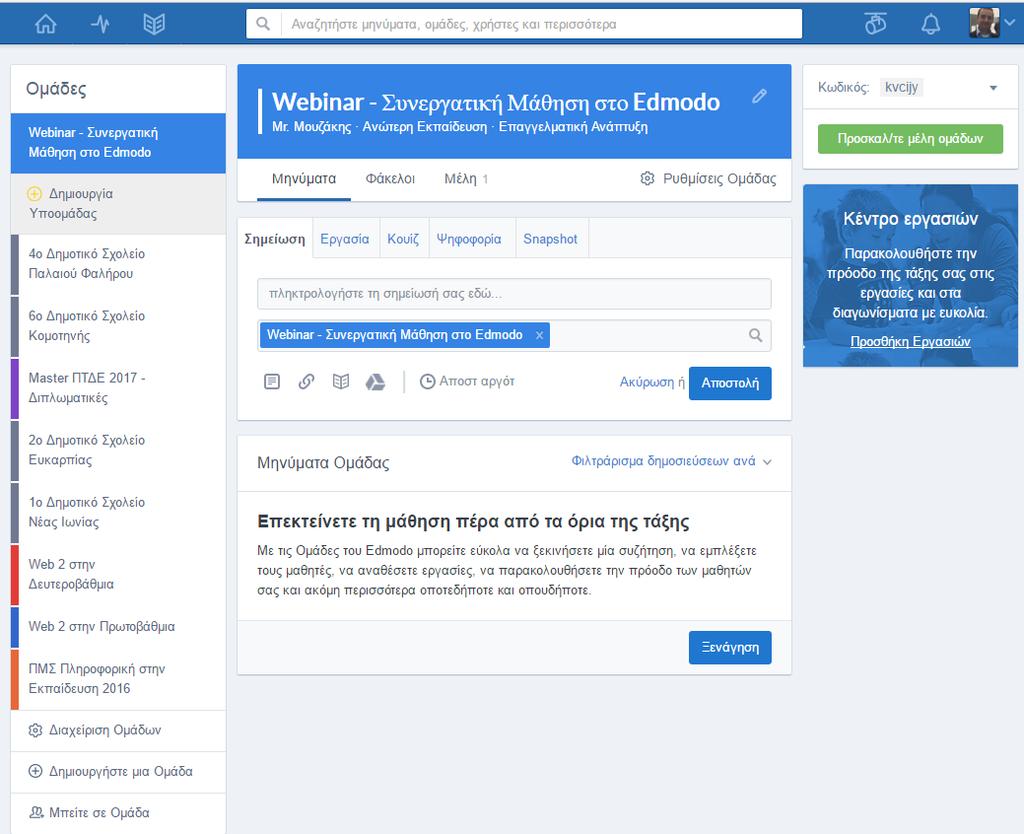Switch to the Φάκελοι tab
The width and height of the screenshot is (1024, 834).
coord(390,179)
